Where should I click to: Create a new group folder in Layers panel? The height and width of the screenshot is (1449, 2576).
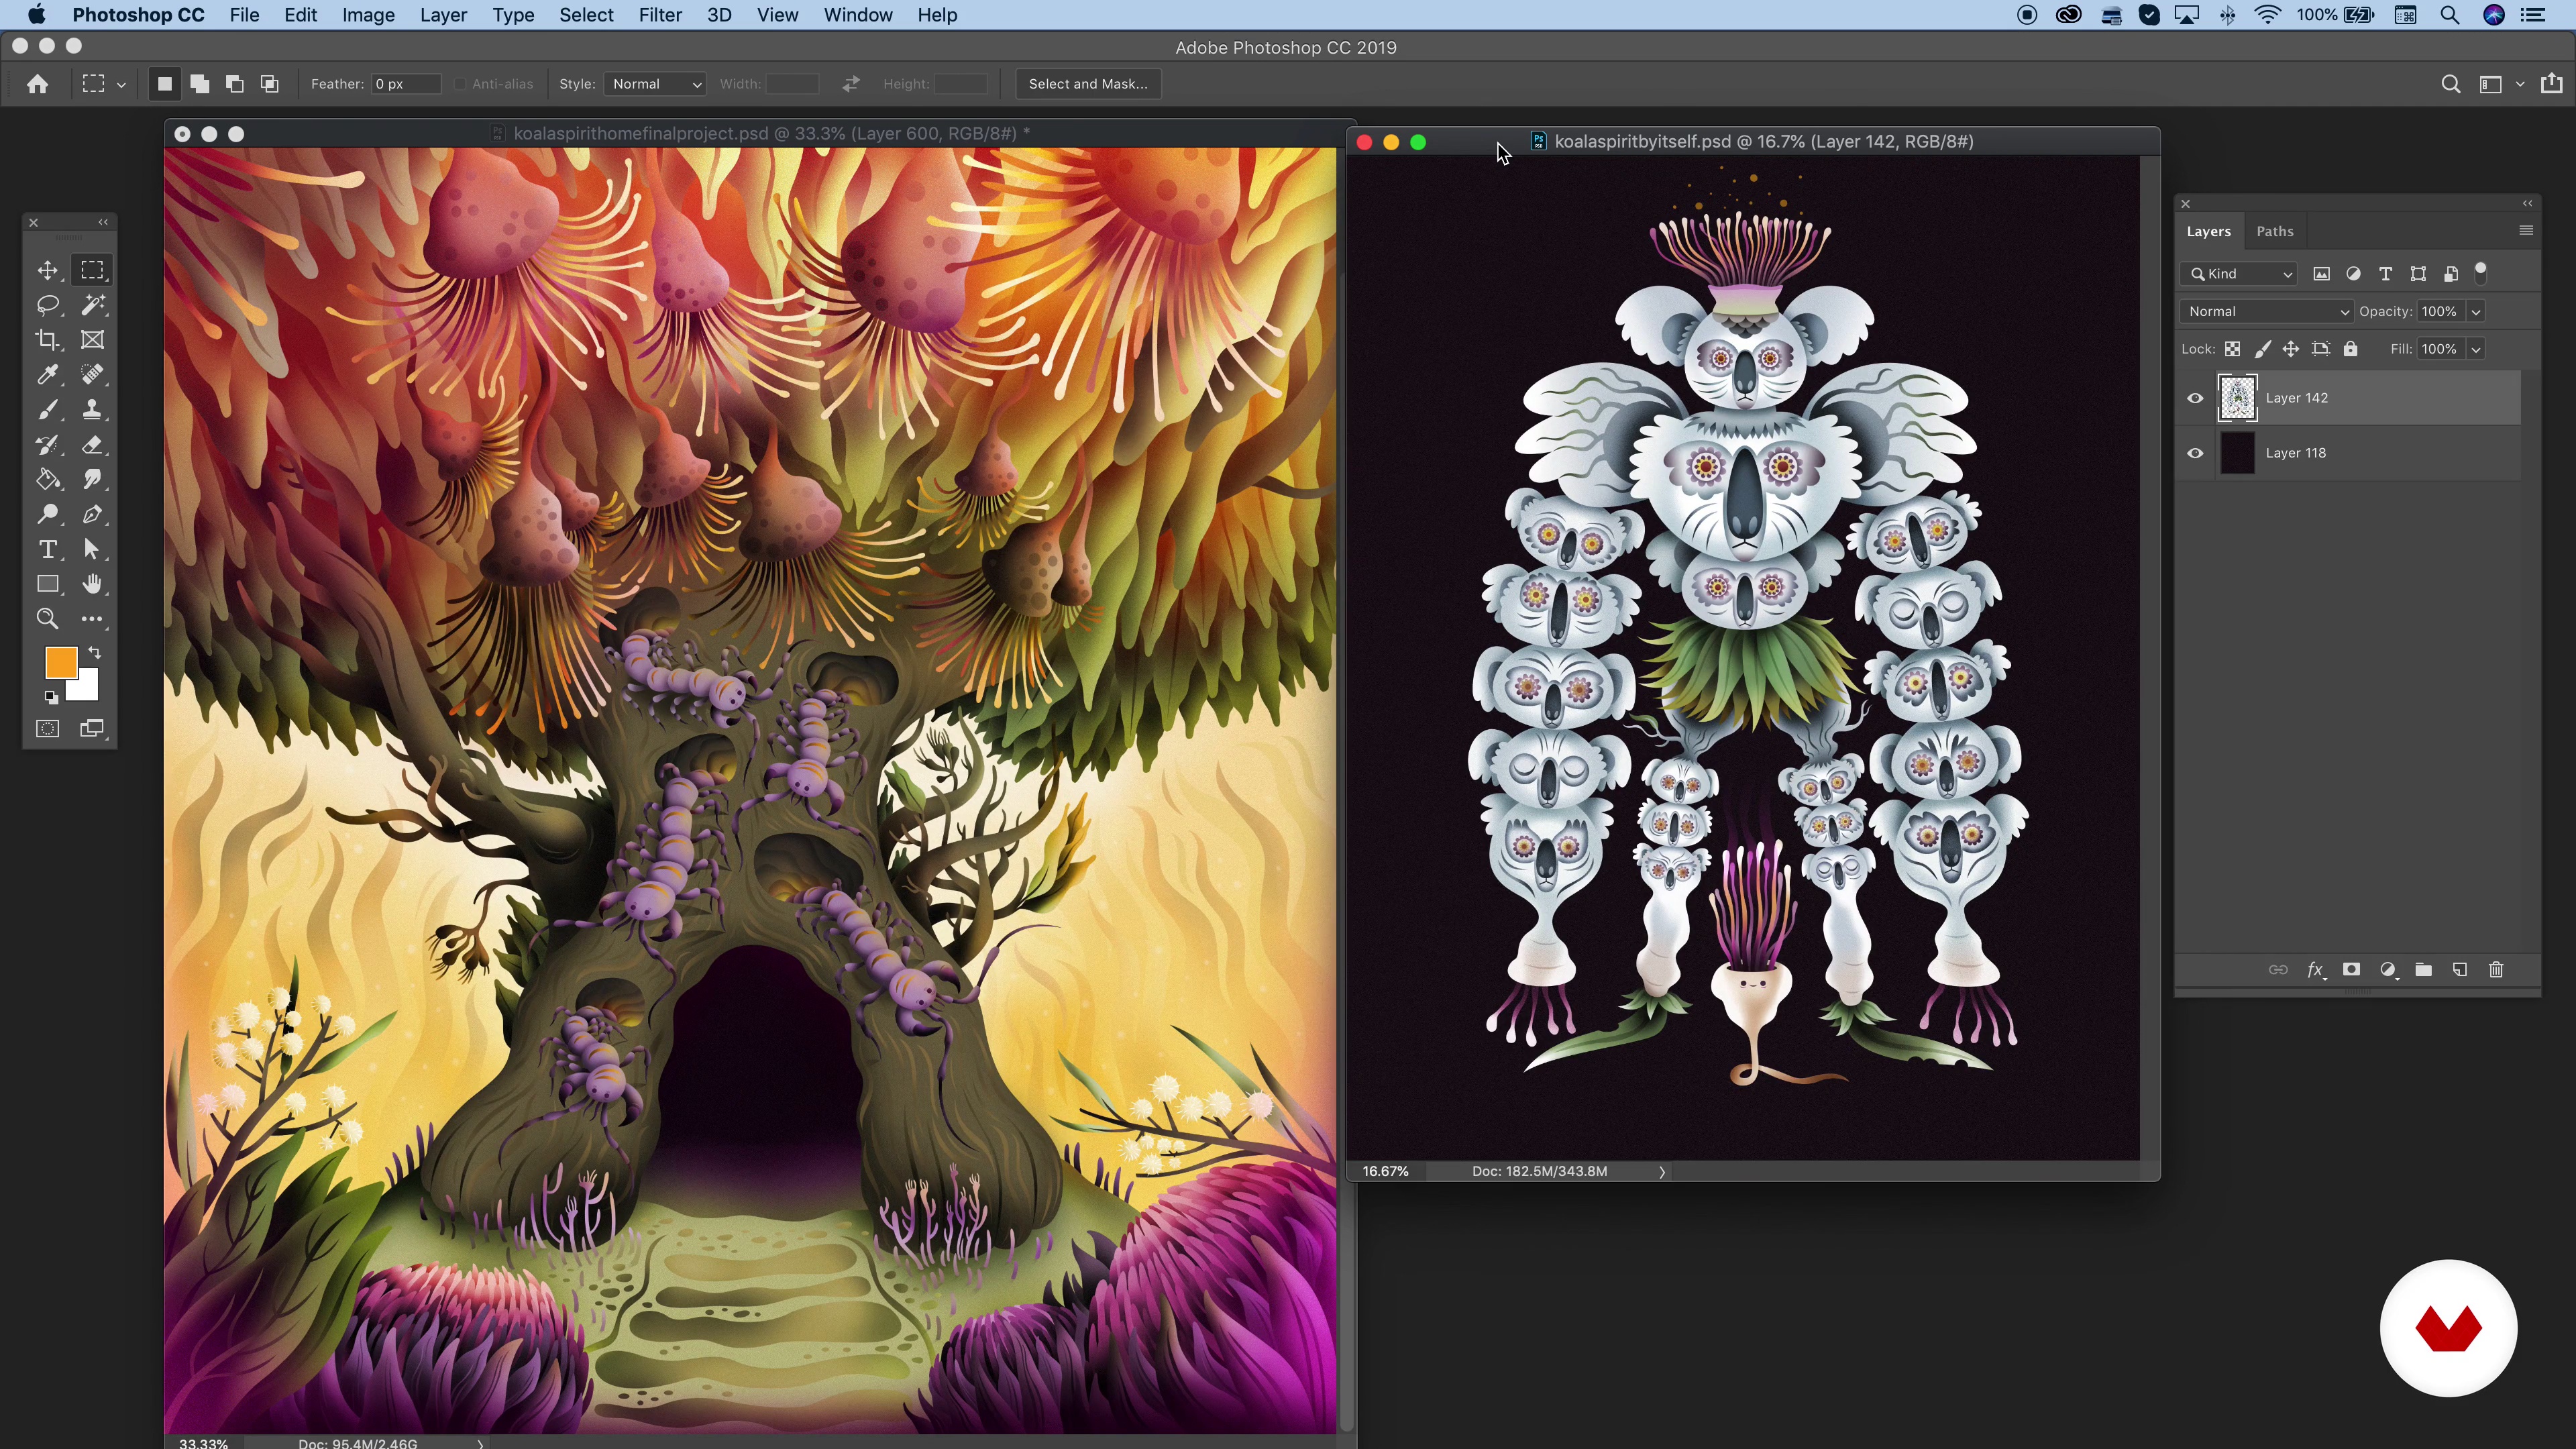(2423, 970)
